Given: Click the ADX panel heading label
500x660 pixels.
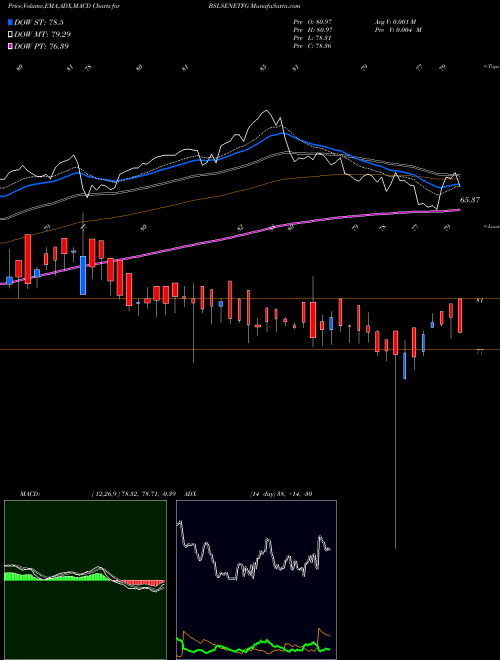Looking at the screenshot, I should (191, 494).
